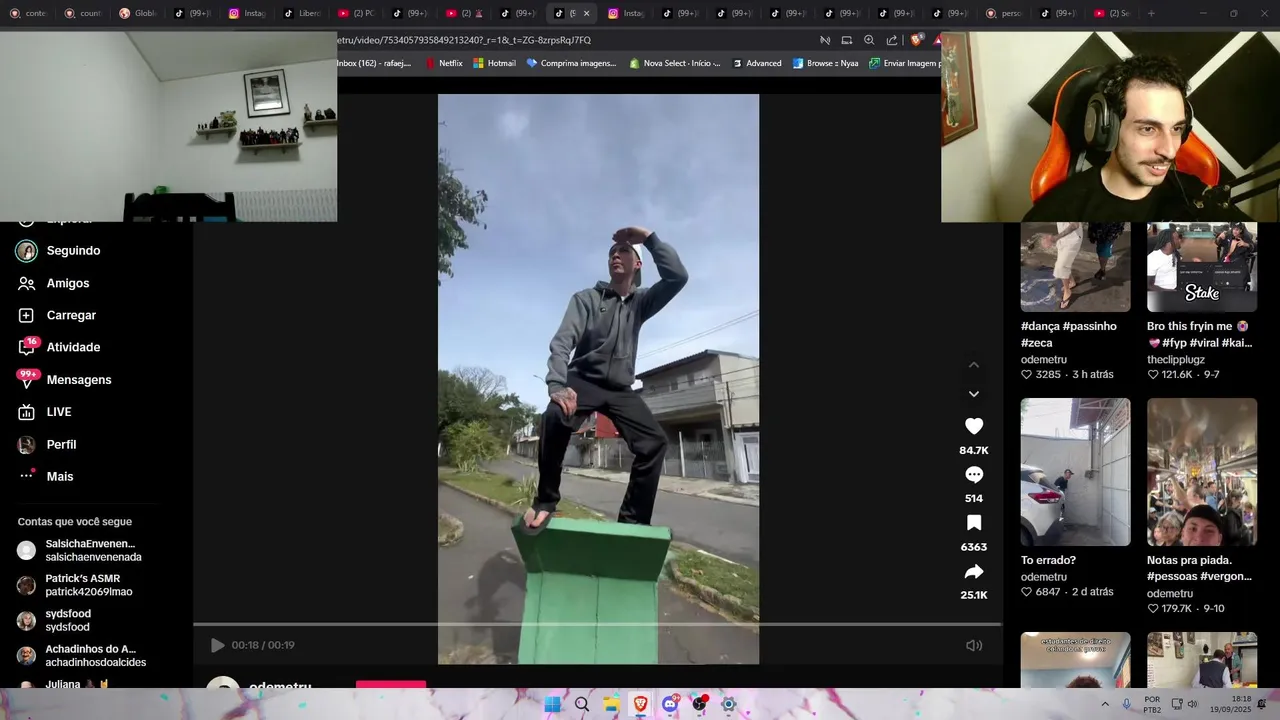Switch to the 'conte' browser tab
Image resolution: width=1280 pixels, height=720 pixels.
[27, 13]
